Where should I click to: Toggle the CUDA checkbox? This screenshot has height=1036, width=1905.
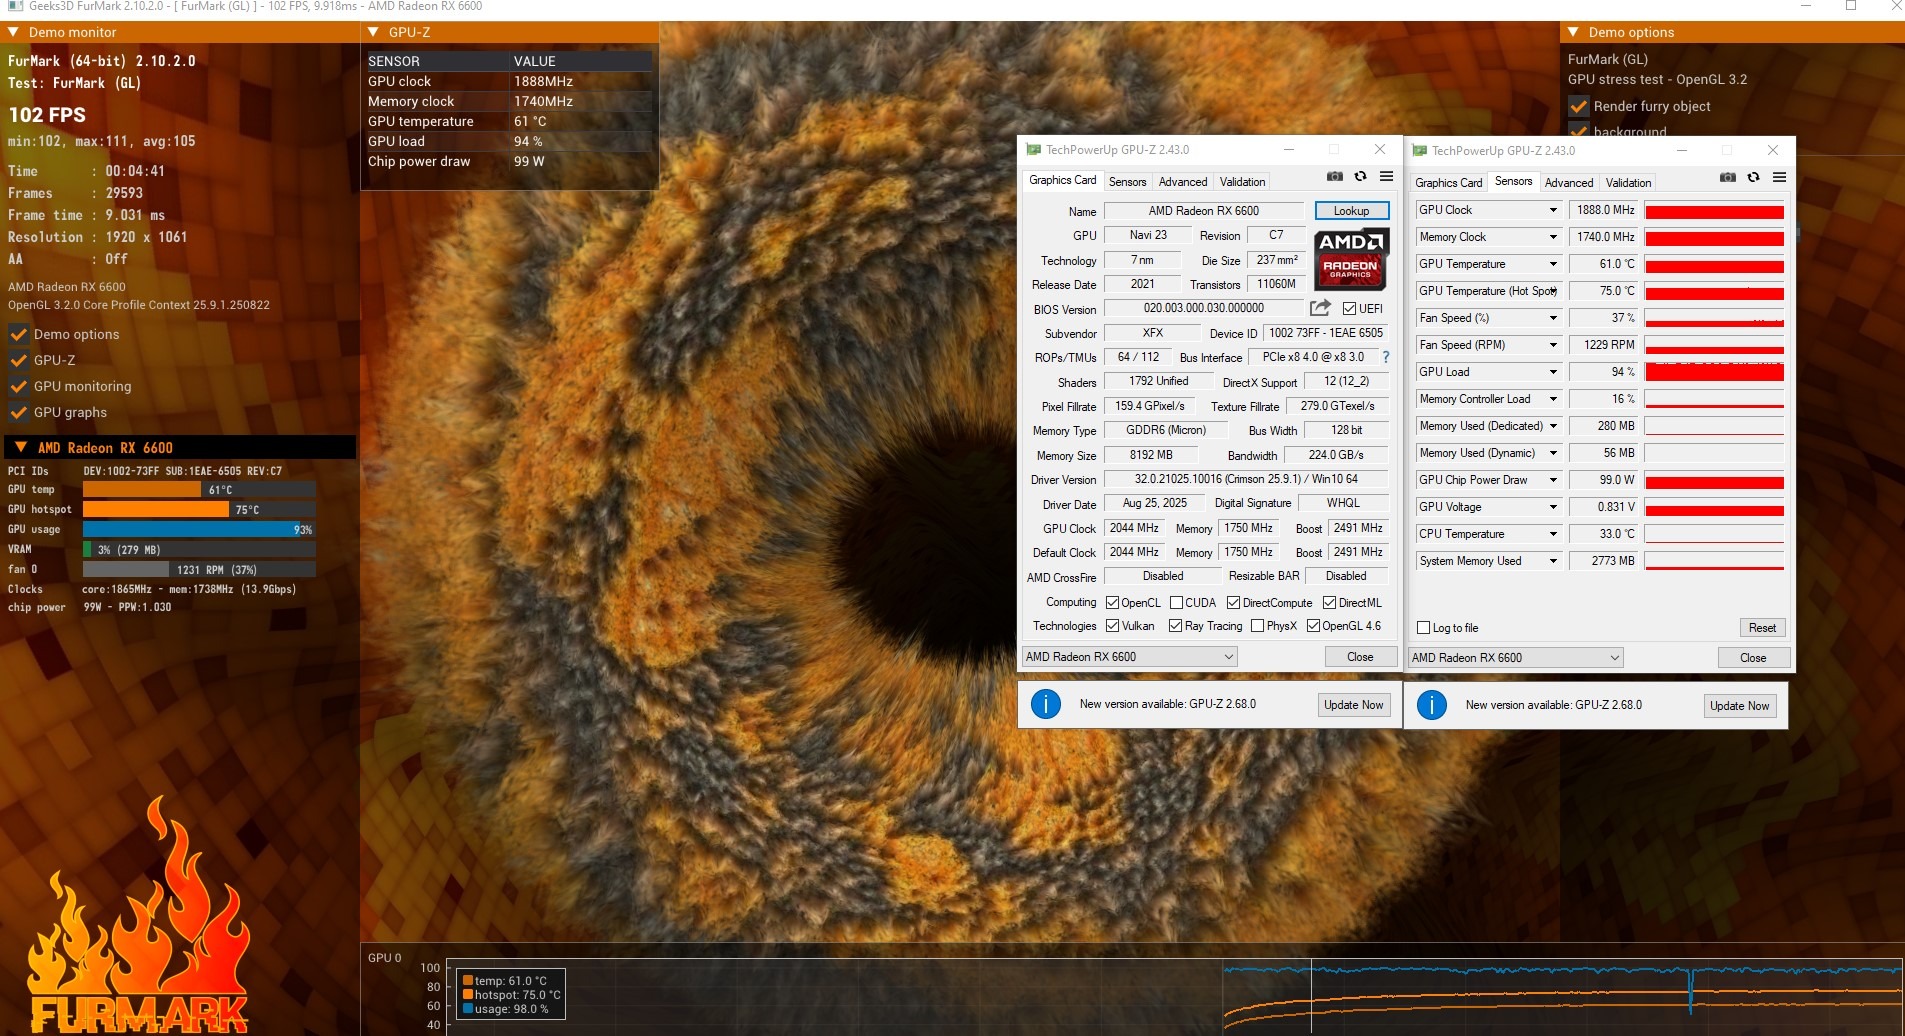pyautogui.click(x=1176, y=603)
